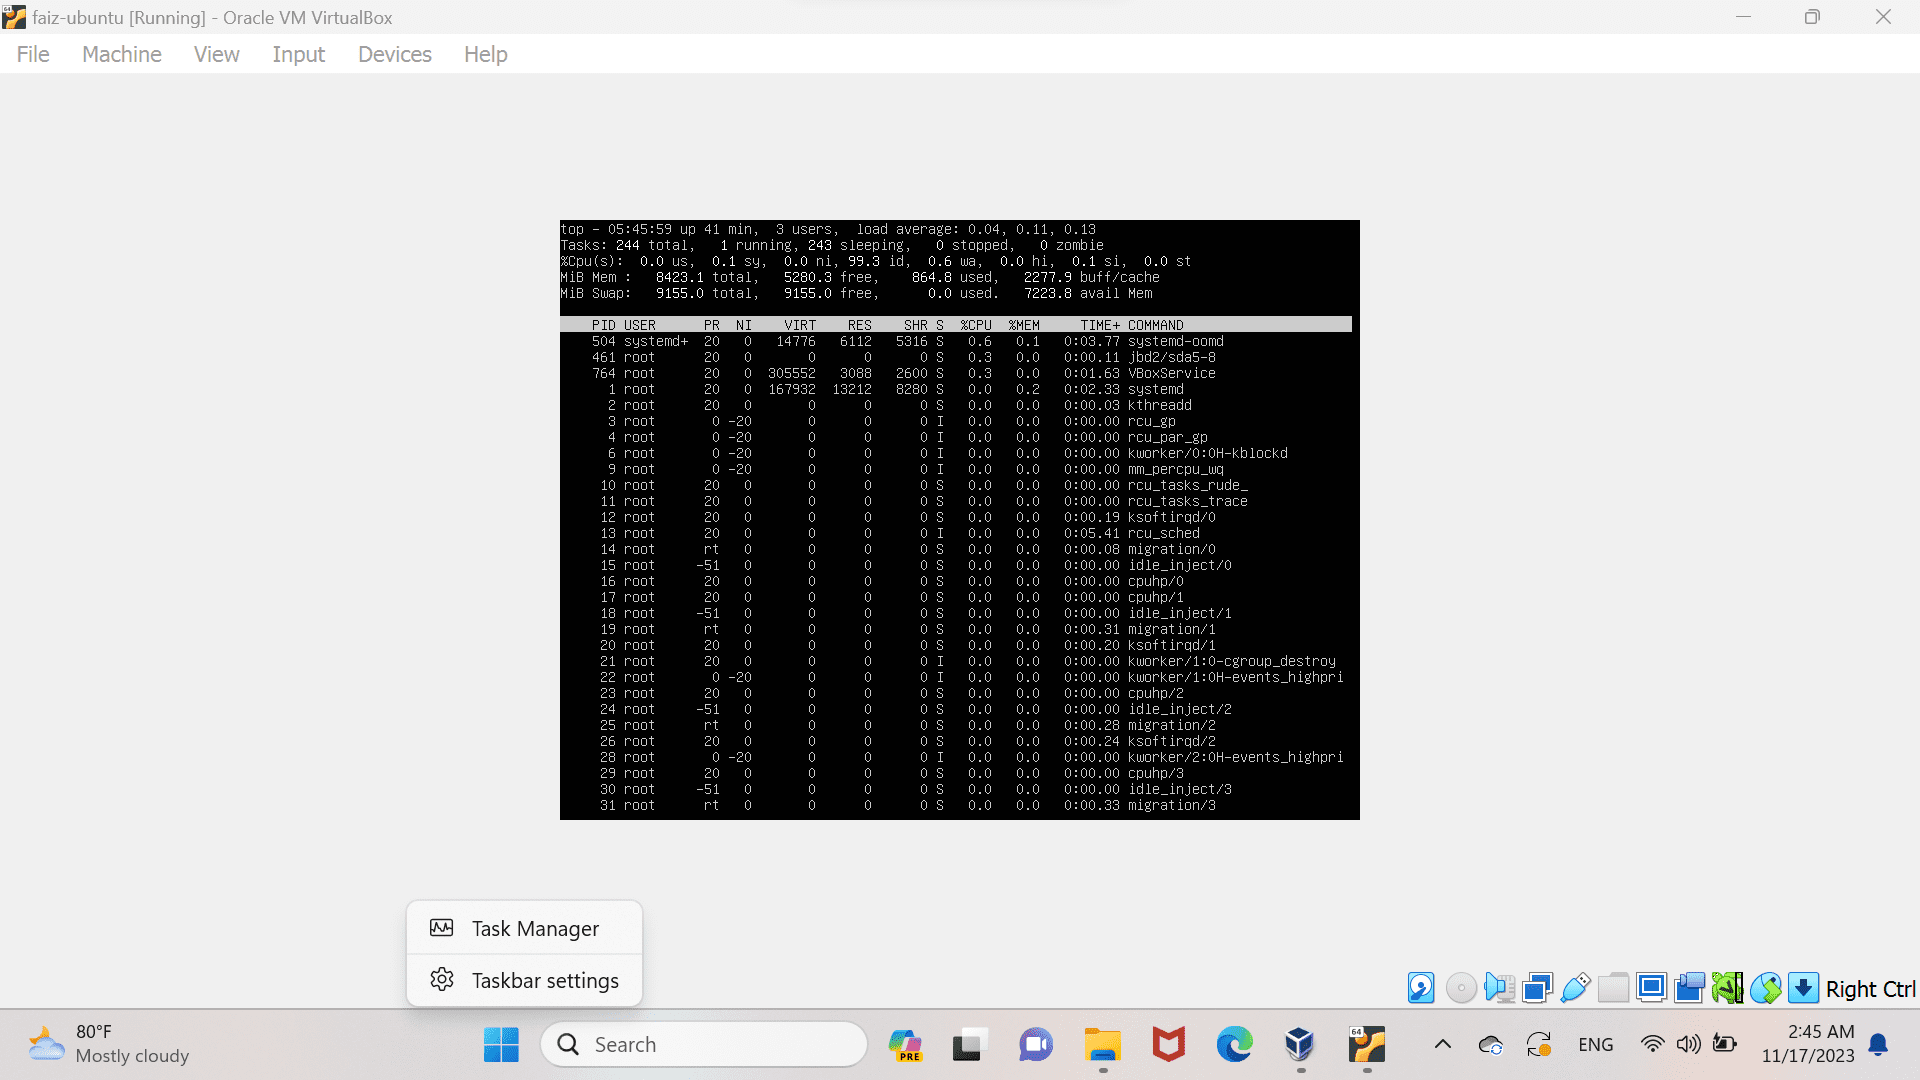Click the cpuhp/3 process row
This screenshot has width=1920, height=1080.
[x=956, y=773]
